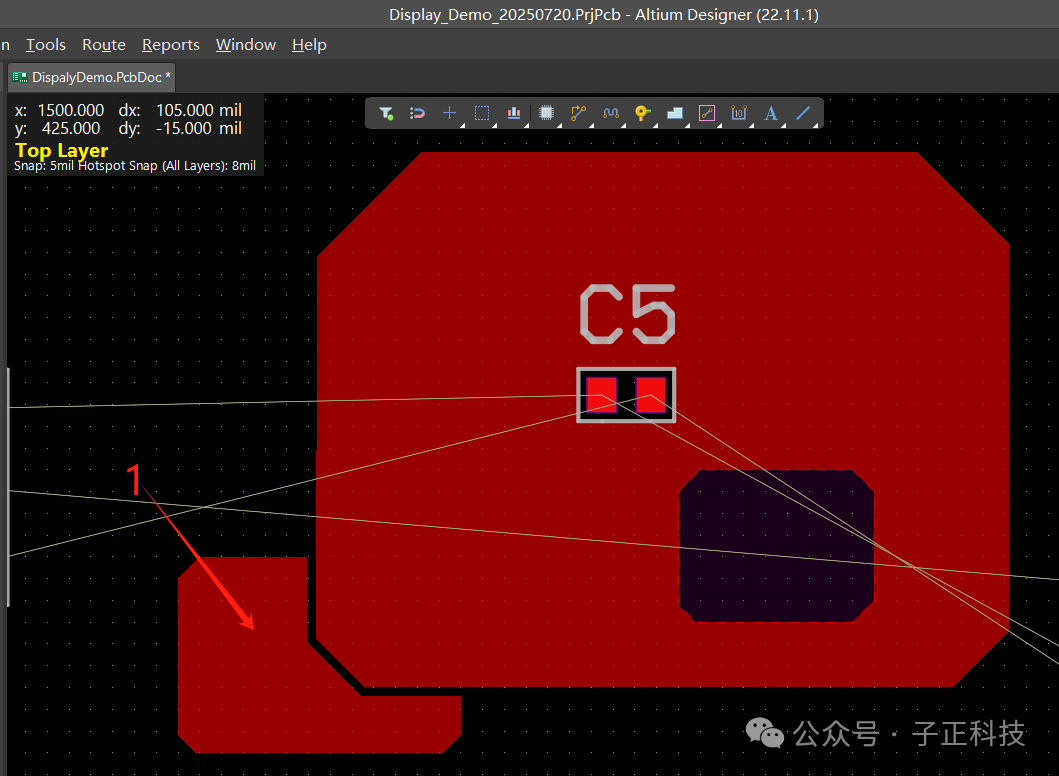The image size is (1059, 776).
Task: Select the left pad of capacitor C5
Action: pos(601,395)
